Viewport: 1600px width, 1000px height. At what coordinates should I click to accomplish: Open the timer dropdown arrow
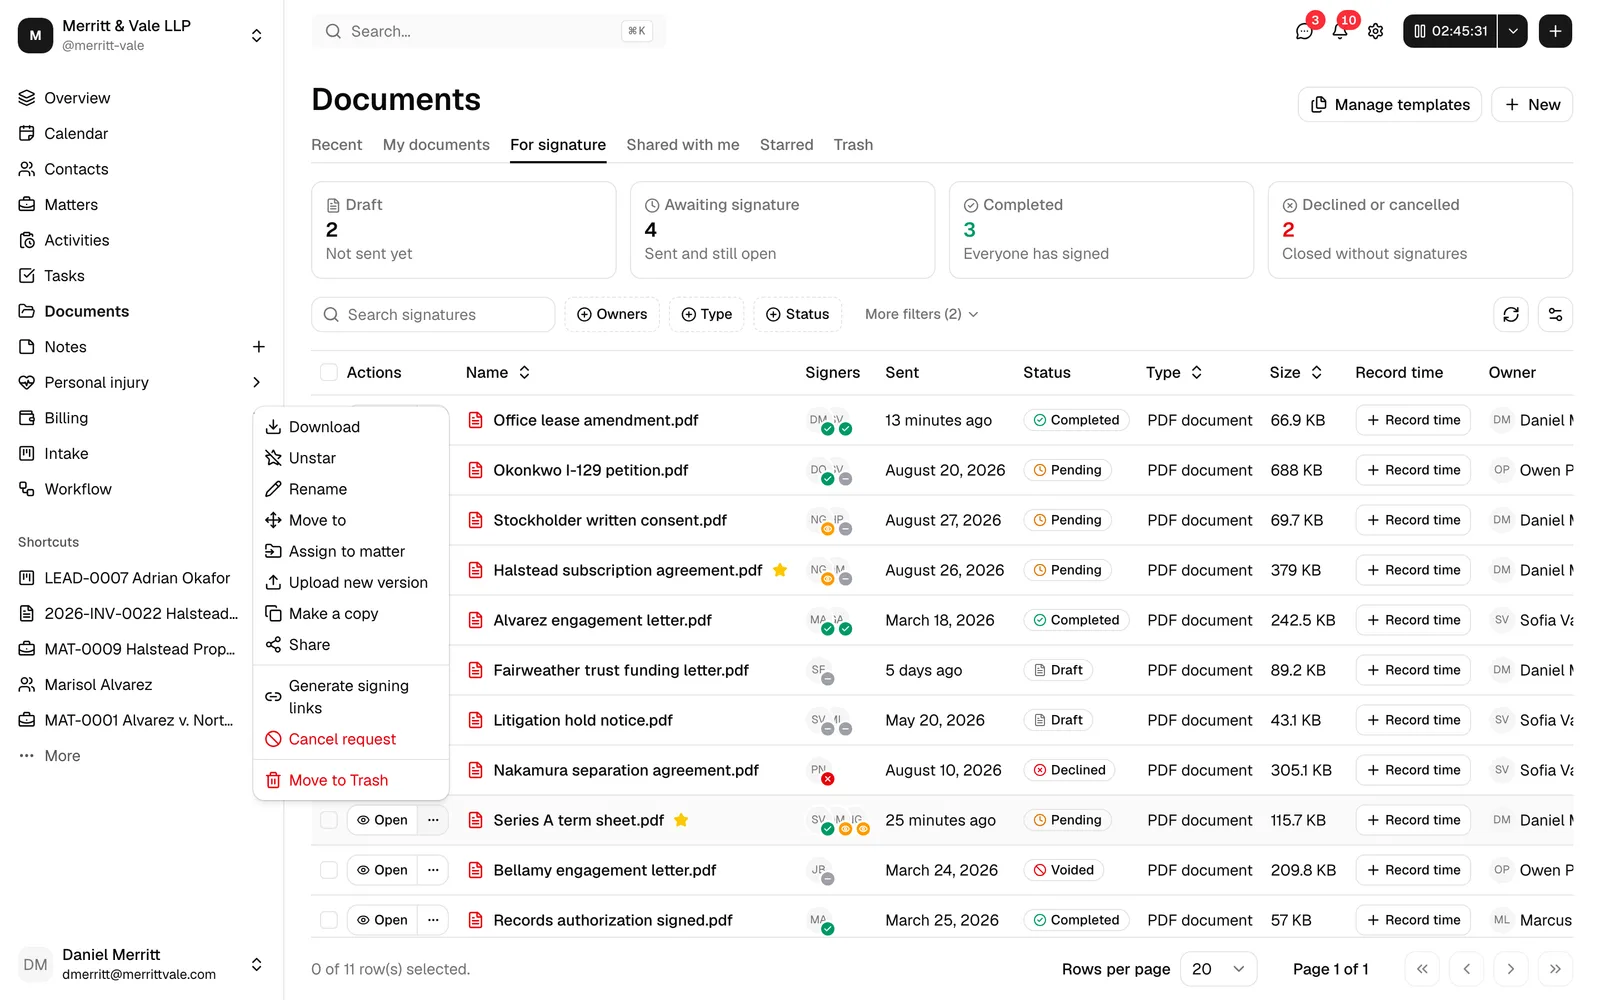pyautogui.click(x=1513, y=31)
